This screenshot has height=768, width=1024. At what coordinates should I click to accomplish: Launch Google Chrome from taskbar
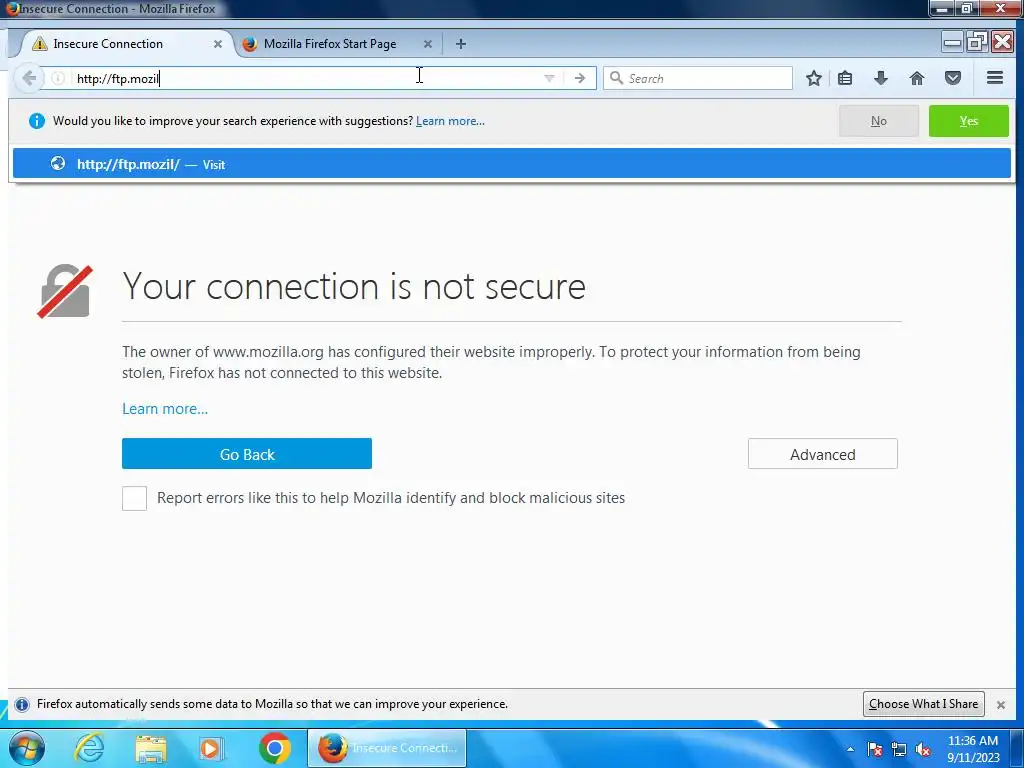[275, 748]
